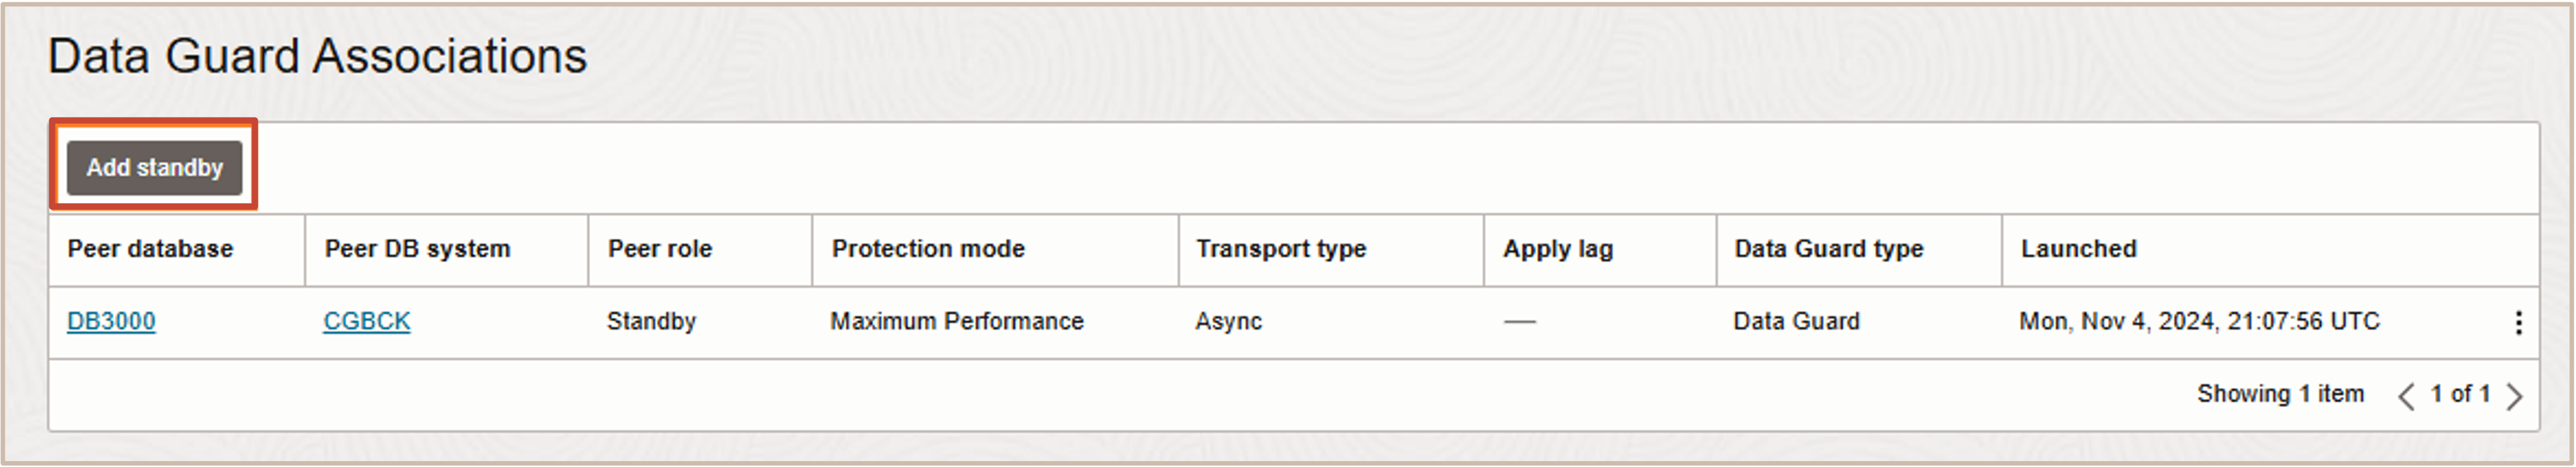Image resolution: width=2576 pixels, height=467 pixels.
Task: Click the launched timestamp Nov 4, 2024
Action: pos(2199,321)
